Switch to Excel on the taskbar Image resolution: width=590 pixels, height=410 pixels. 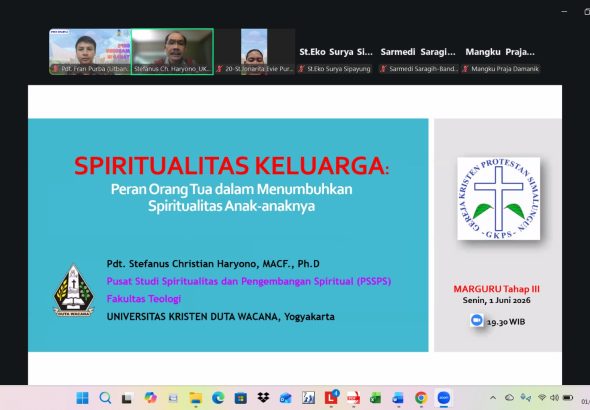376,398
